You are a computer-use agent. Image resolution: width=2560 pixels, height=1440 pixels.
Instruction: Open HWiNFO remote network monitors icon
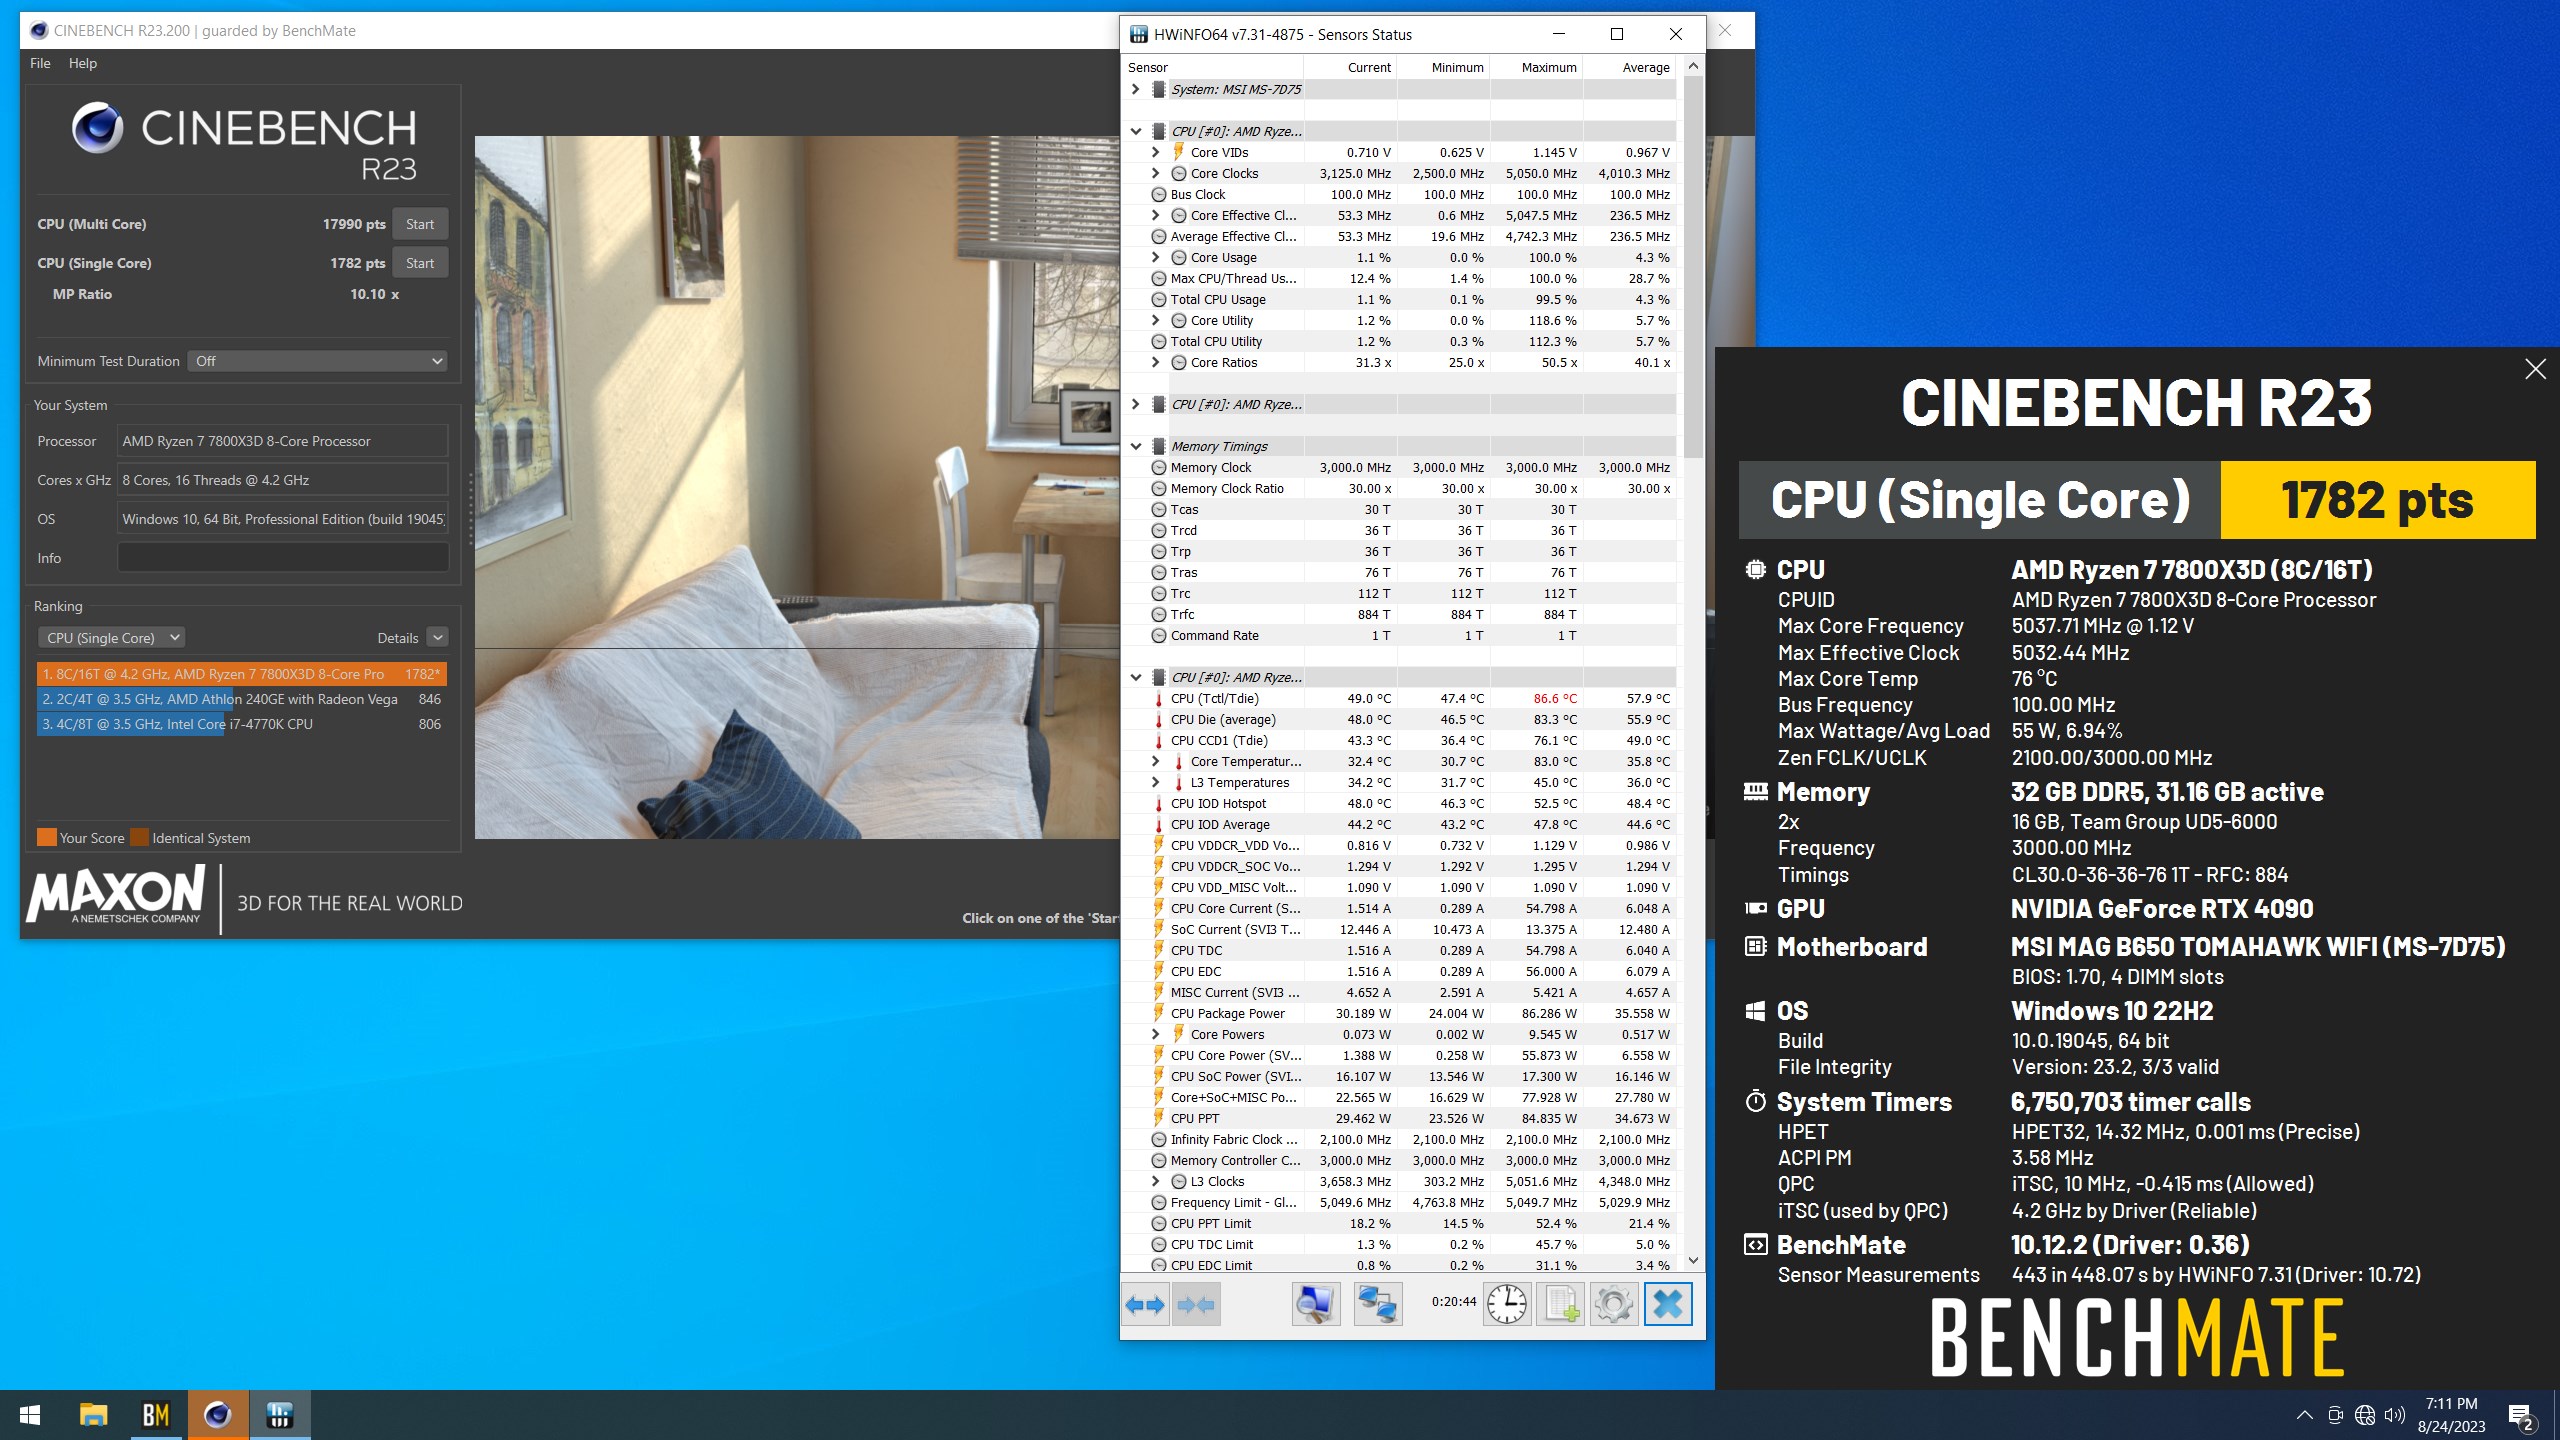pos(1378,1304)
